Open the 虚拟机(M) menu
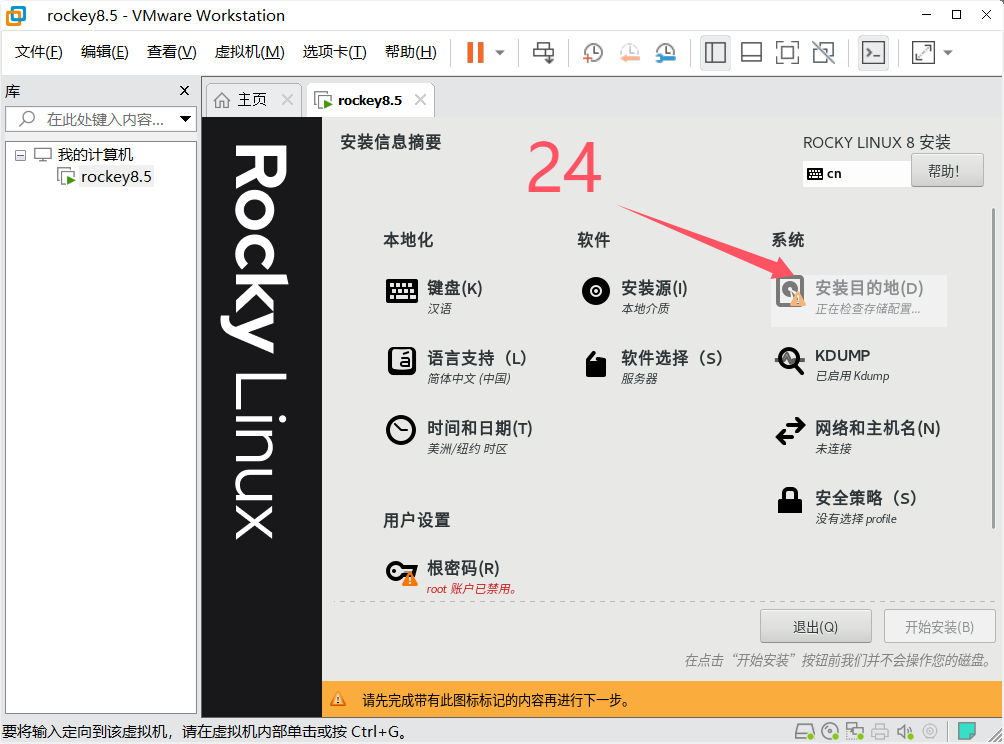The width and height of the screenshot is (1004, 744). (249, 52)
